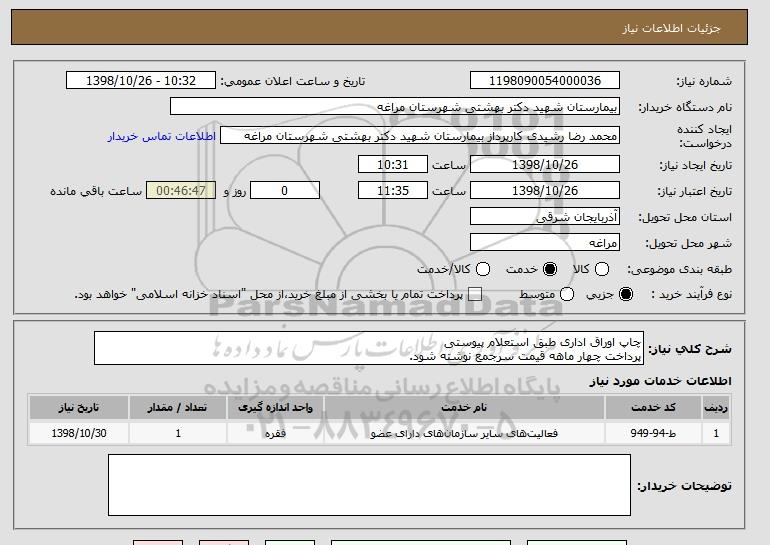The width and height of the screenshot is (770, 545).
Task: Click the buyer notes توضیحات خریدار text area
Action: 369,485
